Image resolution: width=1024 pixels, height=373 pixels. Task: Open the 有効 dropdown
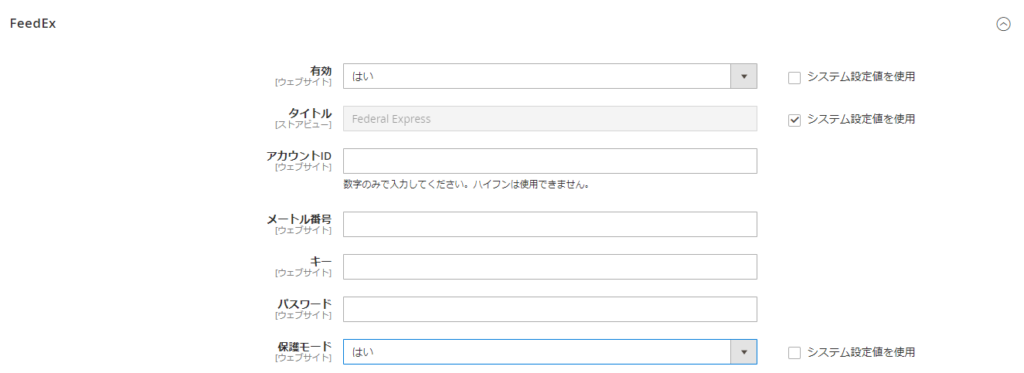click(550, 76)
